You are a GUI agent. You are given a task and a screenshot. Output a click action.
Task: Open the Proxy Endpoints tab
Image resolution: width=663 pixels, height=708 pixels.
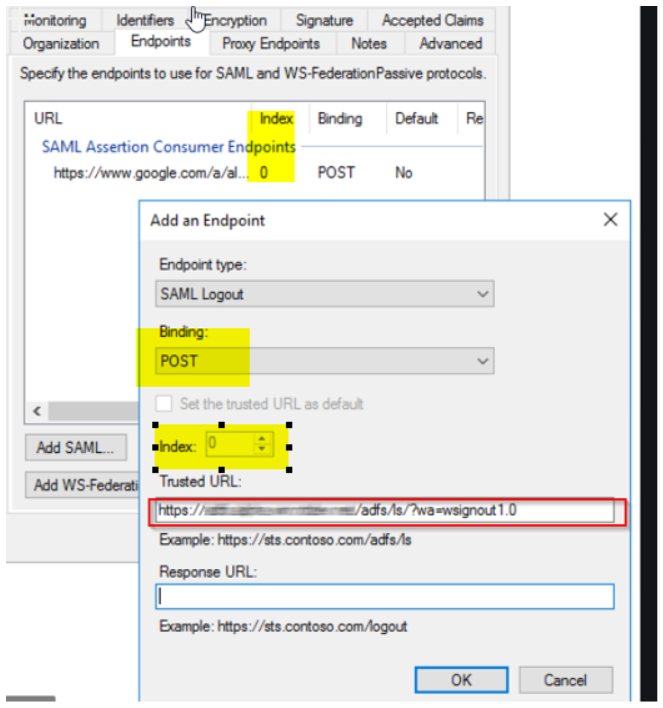click(271, 44)
